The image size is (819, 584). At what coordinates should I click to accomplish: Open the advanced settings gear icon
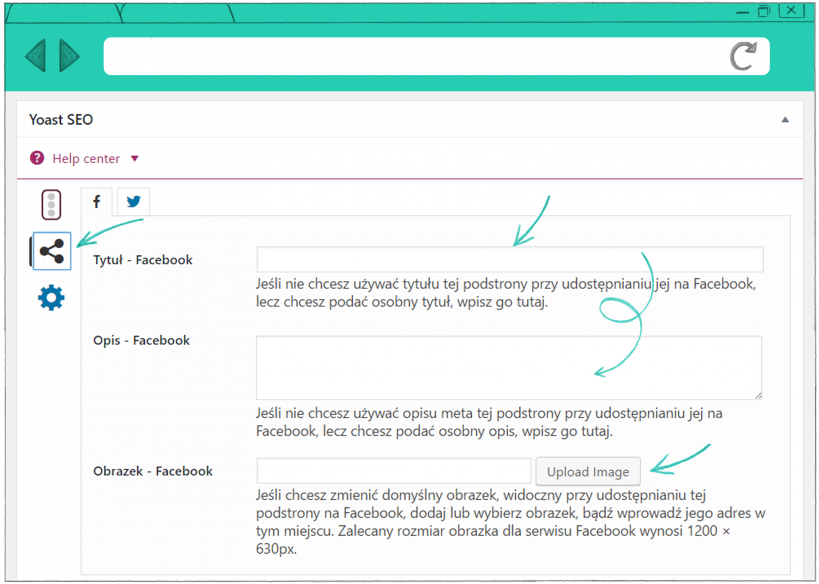(x=51, y=298)
